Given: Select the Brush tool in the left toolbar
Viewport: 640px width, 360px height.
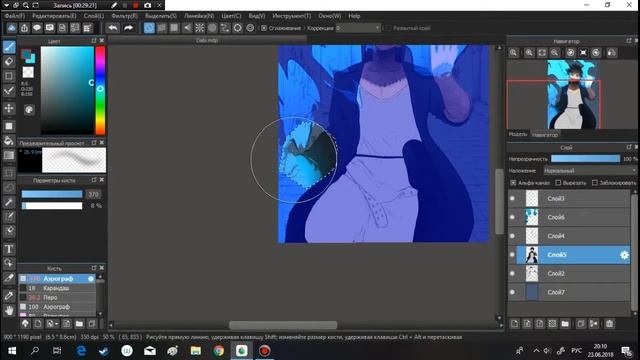Looking at the screenshot, I should pos(9,47).
